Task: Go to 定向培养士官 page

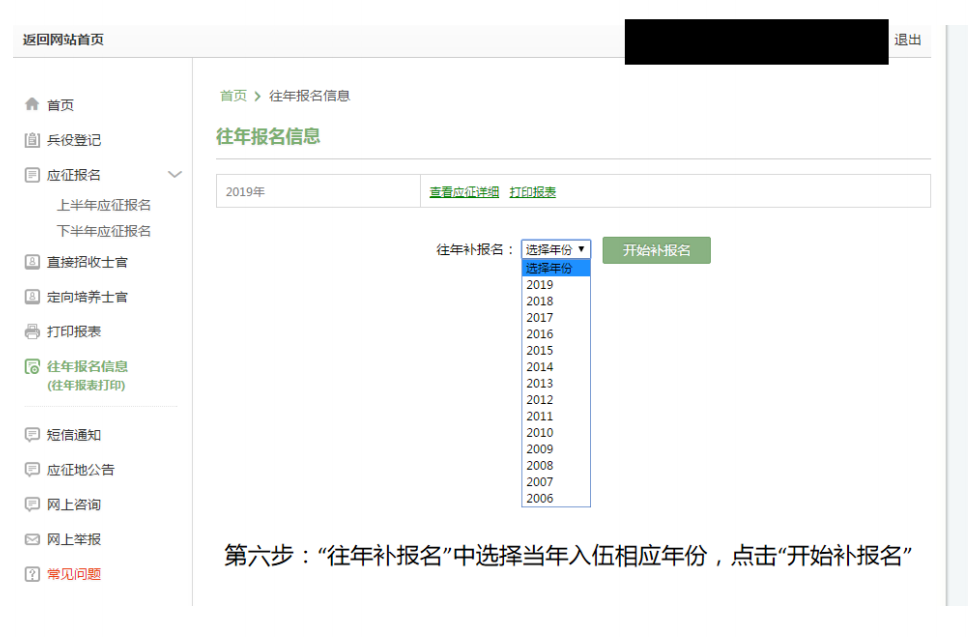Action: [x=87, y=297]
